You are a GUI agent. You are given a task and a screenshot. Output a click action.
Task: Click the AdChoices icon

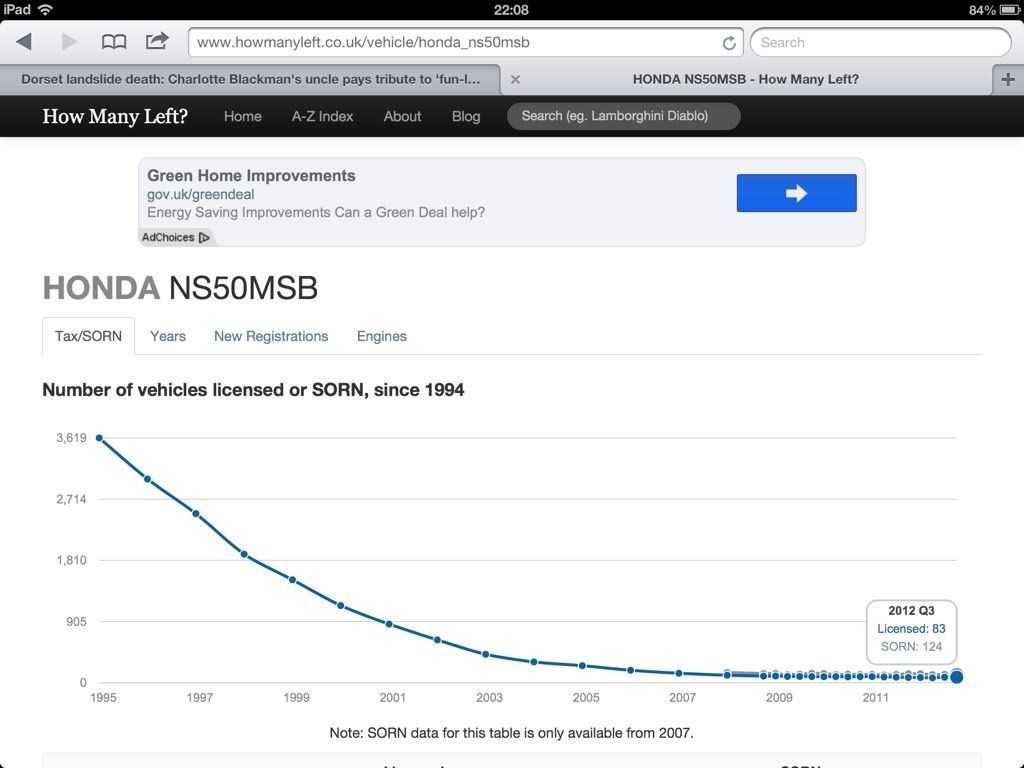204,238
